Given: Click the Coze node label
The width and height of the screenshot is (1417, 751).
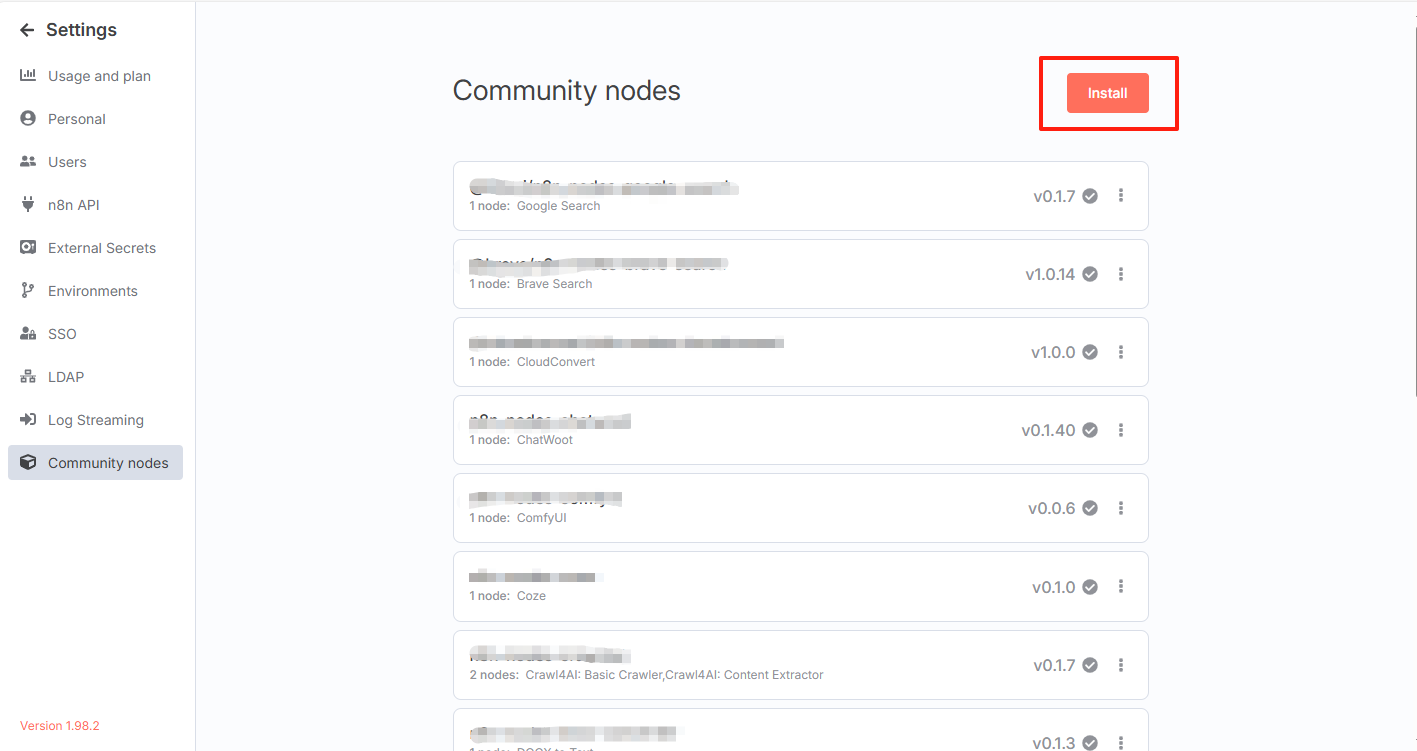Looking at the screenshot, I should (531, 596).
